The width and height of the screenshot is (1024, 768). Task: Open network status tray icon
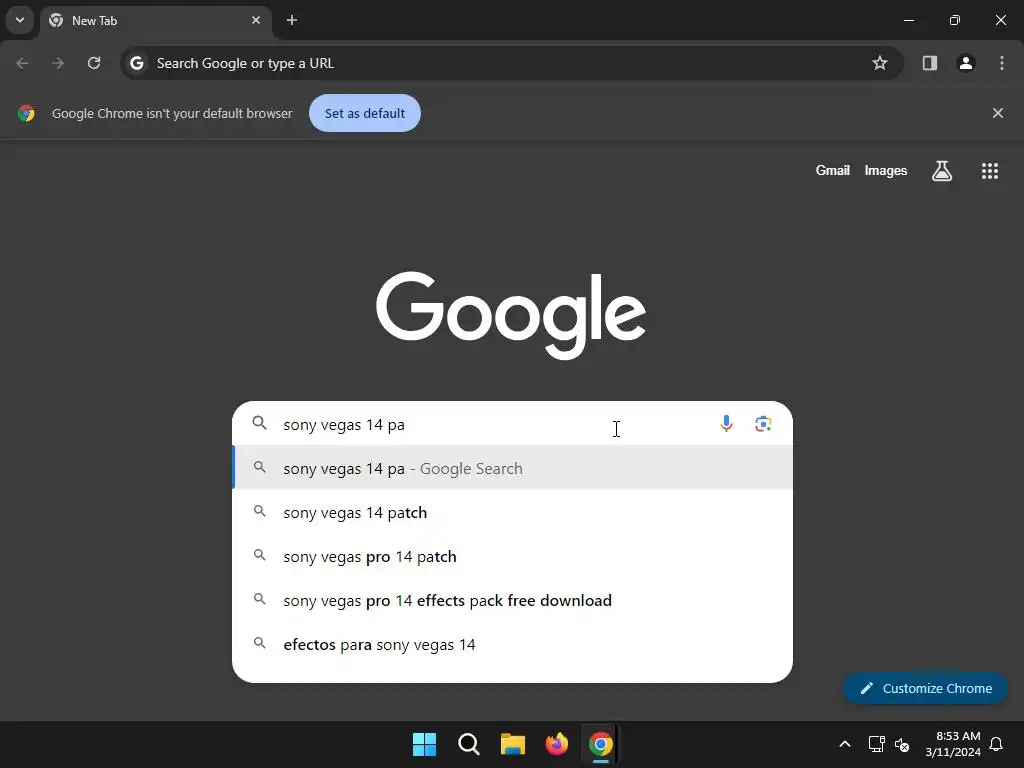pyautogui.click(x=876, y=744)
